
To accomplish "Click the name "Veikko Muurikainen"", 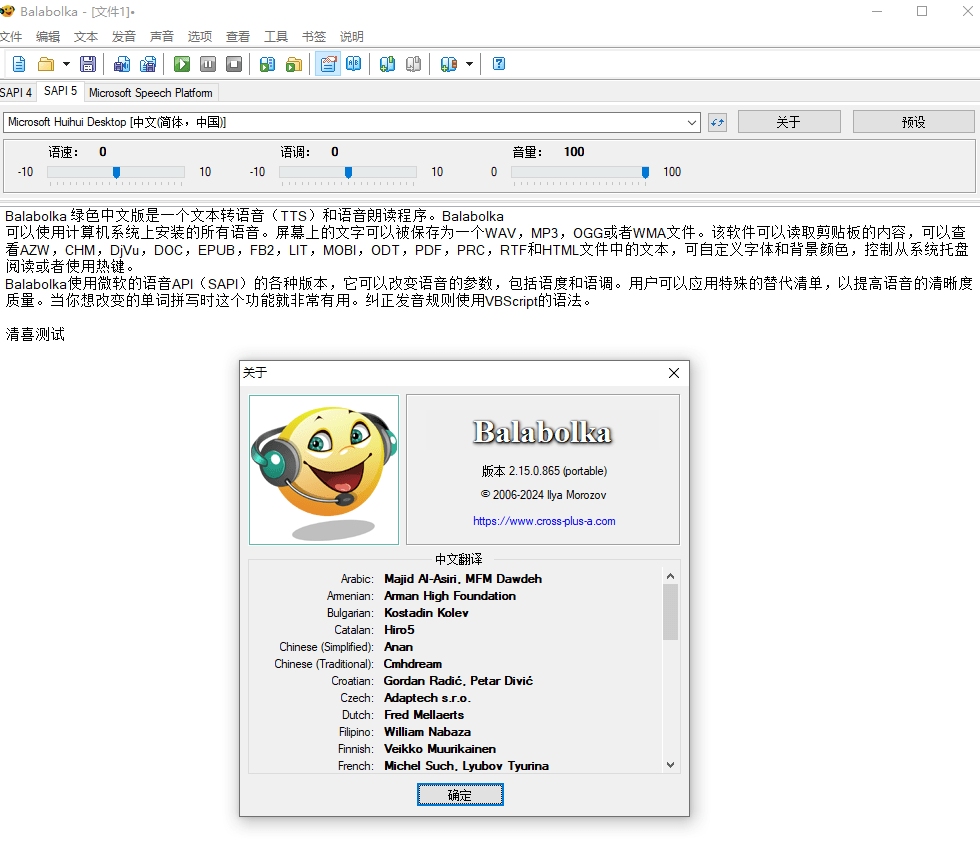I will 440,749.
